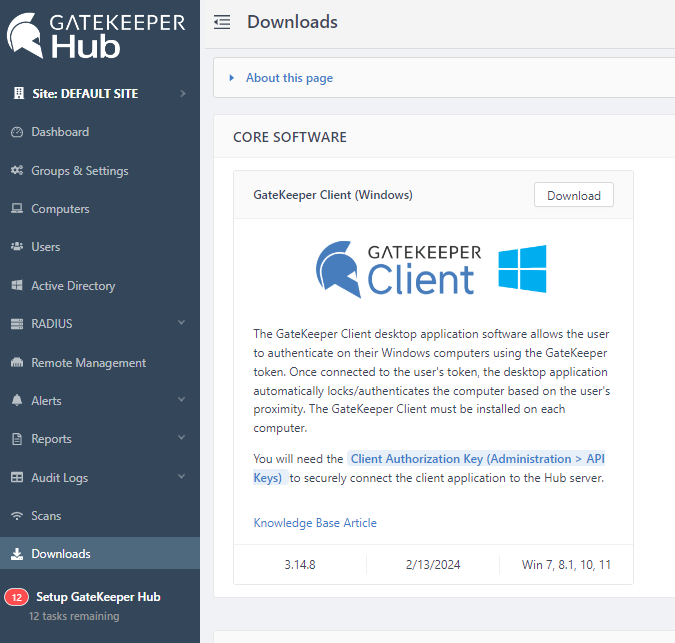Expand the Audit Logs submenu
The image size is (675, 643).
tap(181, 478)
